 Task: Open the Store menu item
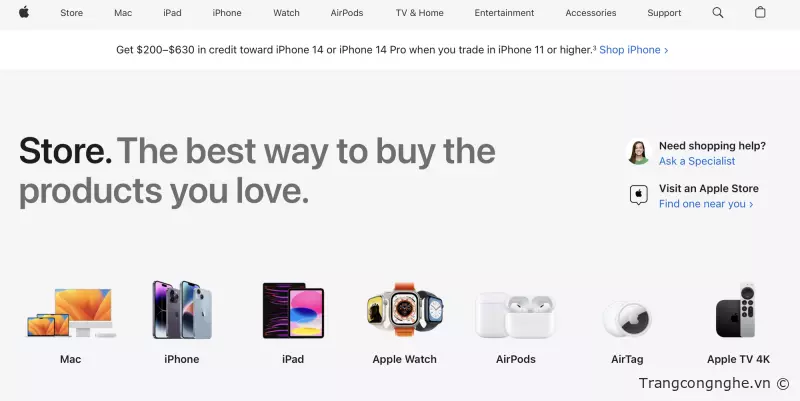click(71, 13)
